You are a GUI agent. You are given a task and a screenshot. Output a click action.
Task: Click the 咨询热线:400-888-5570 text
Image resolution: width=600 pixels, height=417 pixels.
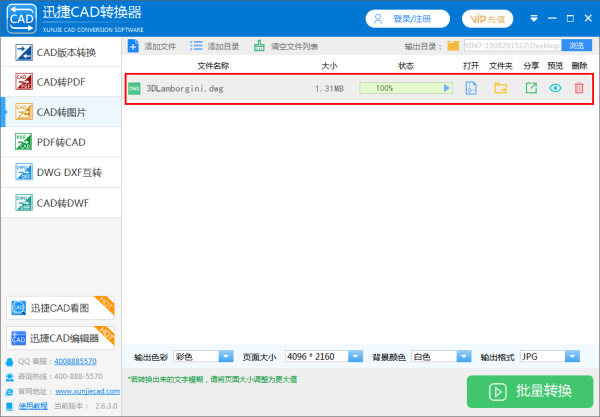60,376
